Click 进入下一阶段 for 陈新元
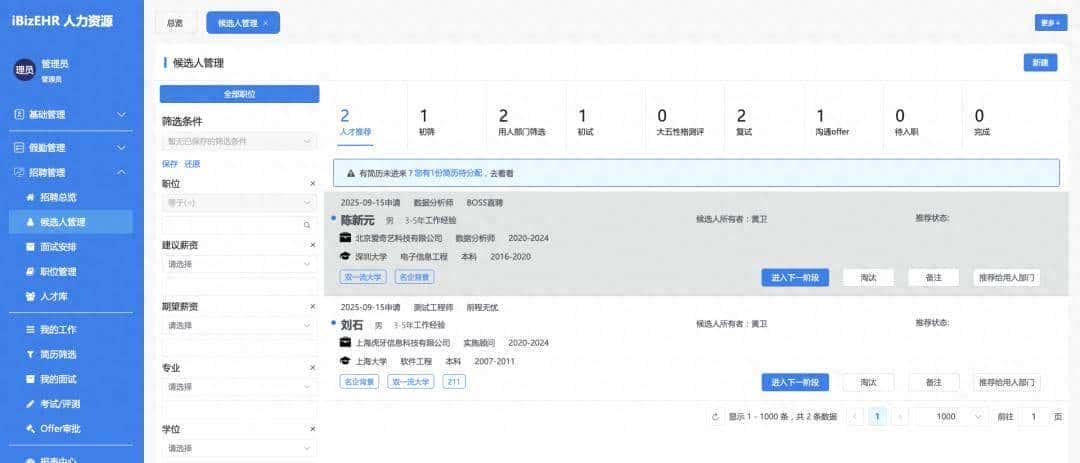 tap(795, 278)
